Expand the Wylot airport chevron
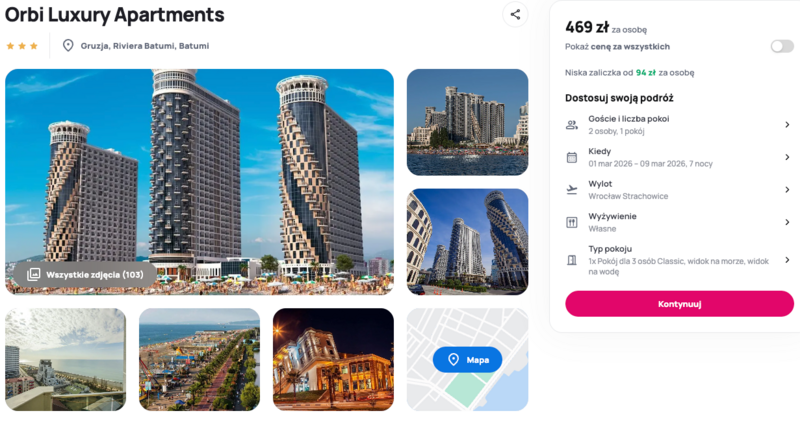Image resolution: width=800 pixels, height=424 pixels. point(787,190)
